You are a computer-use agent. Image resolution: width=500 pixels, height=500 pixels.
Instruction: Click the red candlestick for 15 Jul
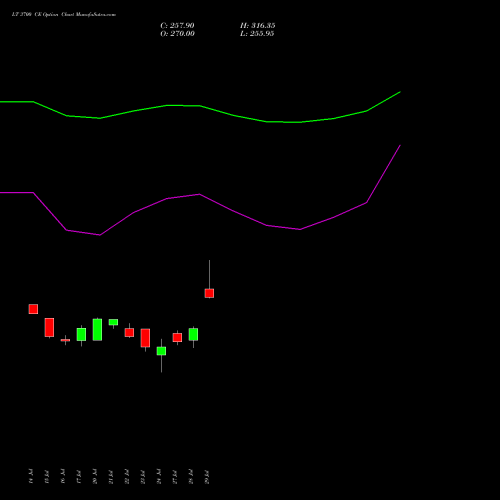(x=49, y=327)
